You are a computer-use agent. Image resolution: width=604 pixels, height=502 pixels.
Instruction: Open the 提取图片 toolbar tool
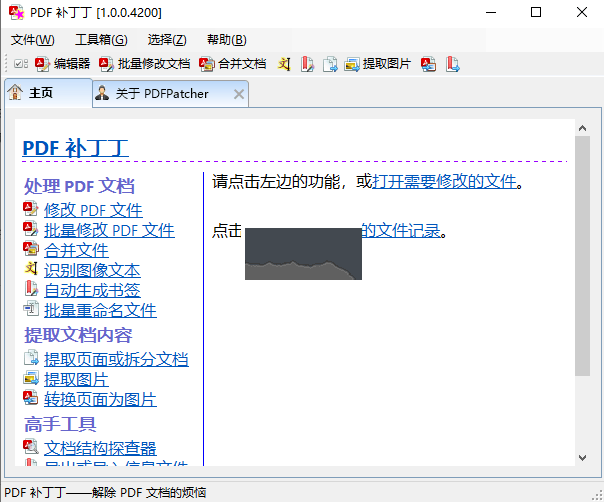click(378, 64)
